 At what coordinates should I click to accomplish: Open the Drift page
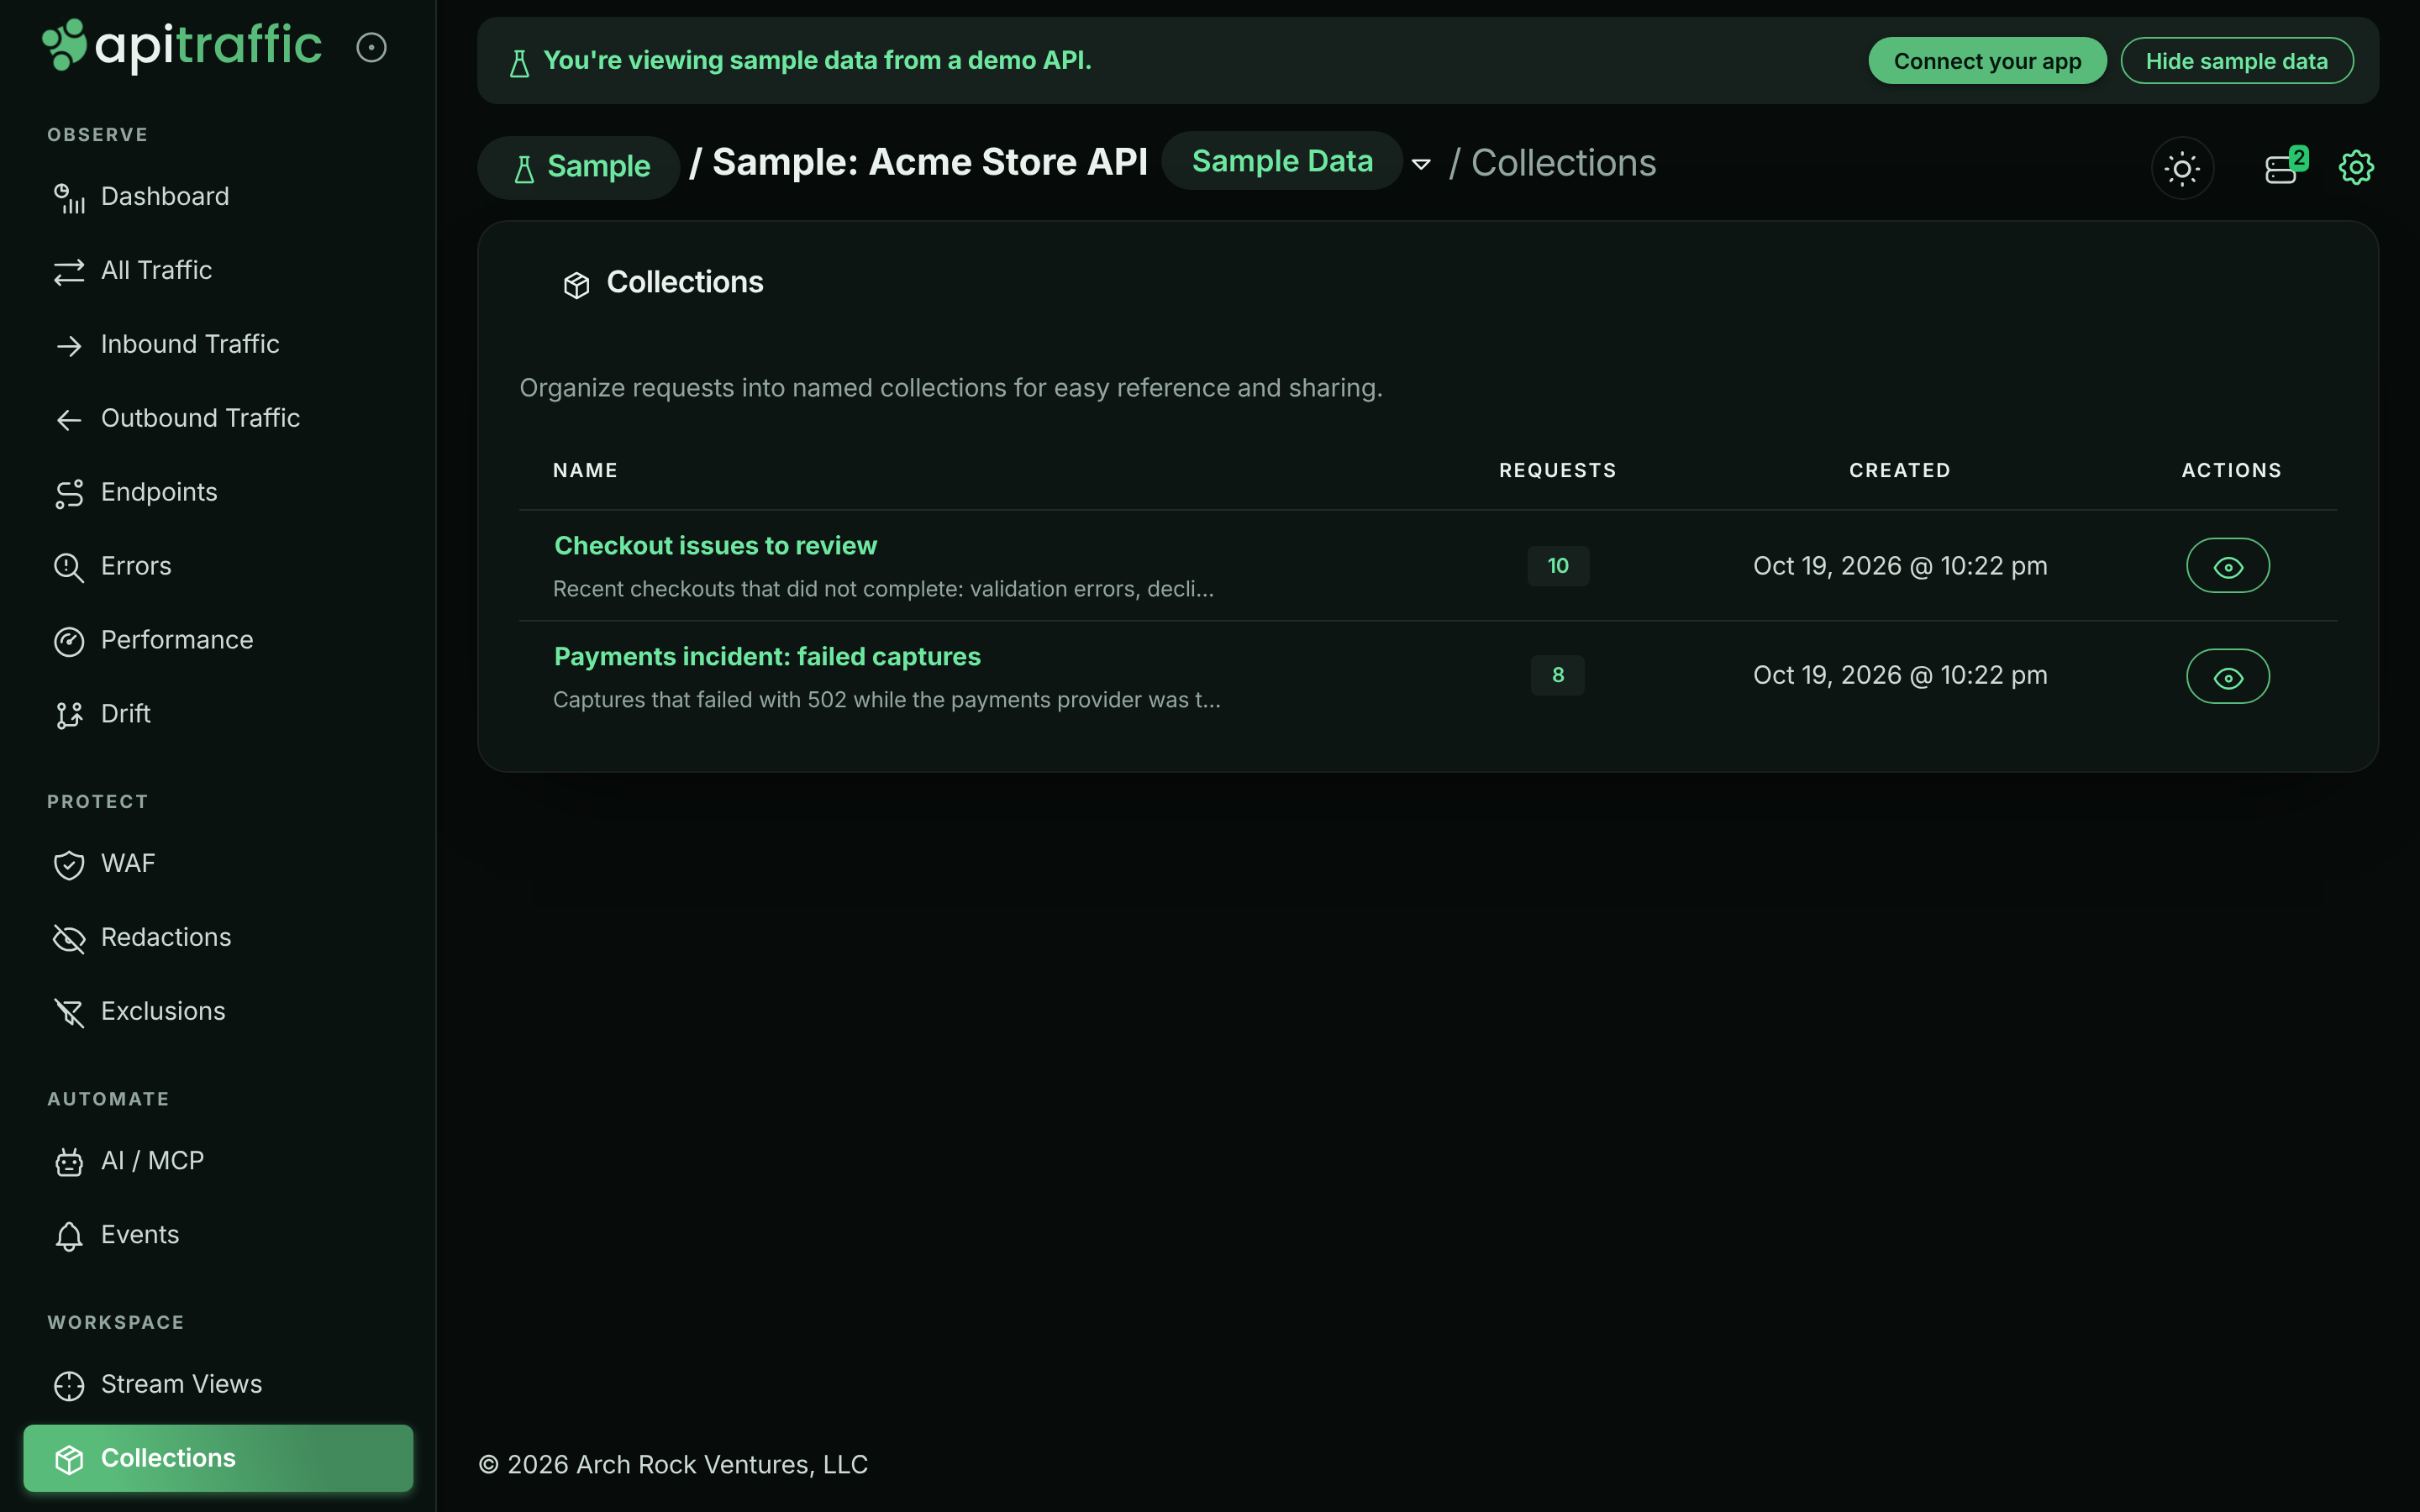[218, 714]
